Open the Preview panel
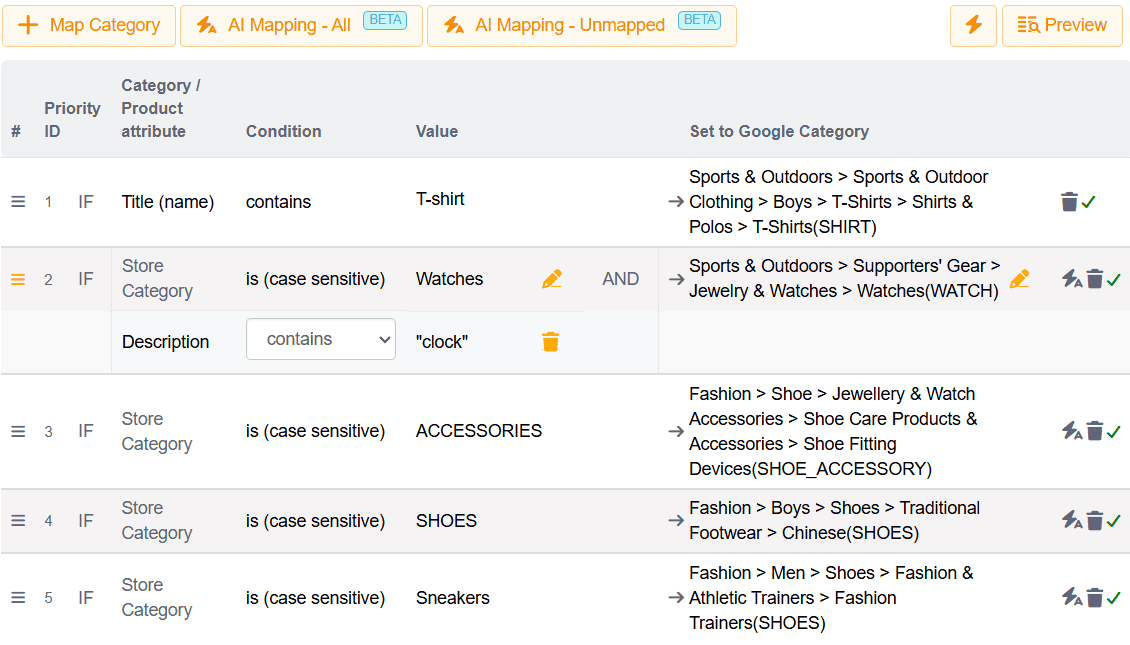The image size is (1130, 645). pyautogui.click(x=1062, y=26)
